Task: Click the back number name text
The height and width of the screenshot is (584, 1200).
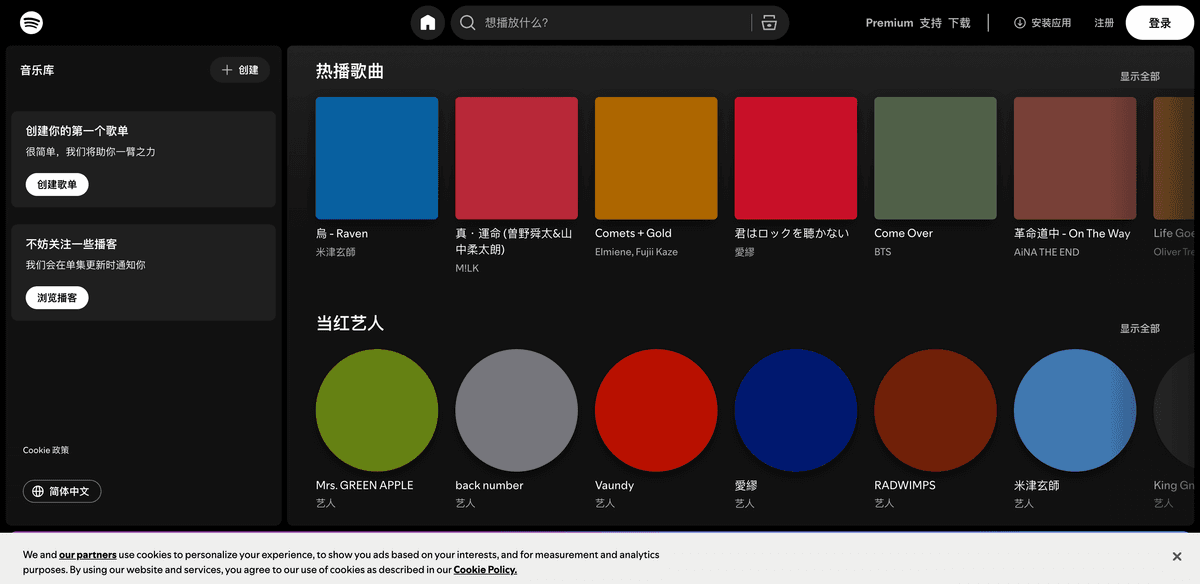Action: 489,486
